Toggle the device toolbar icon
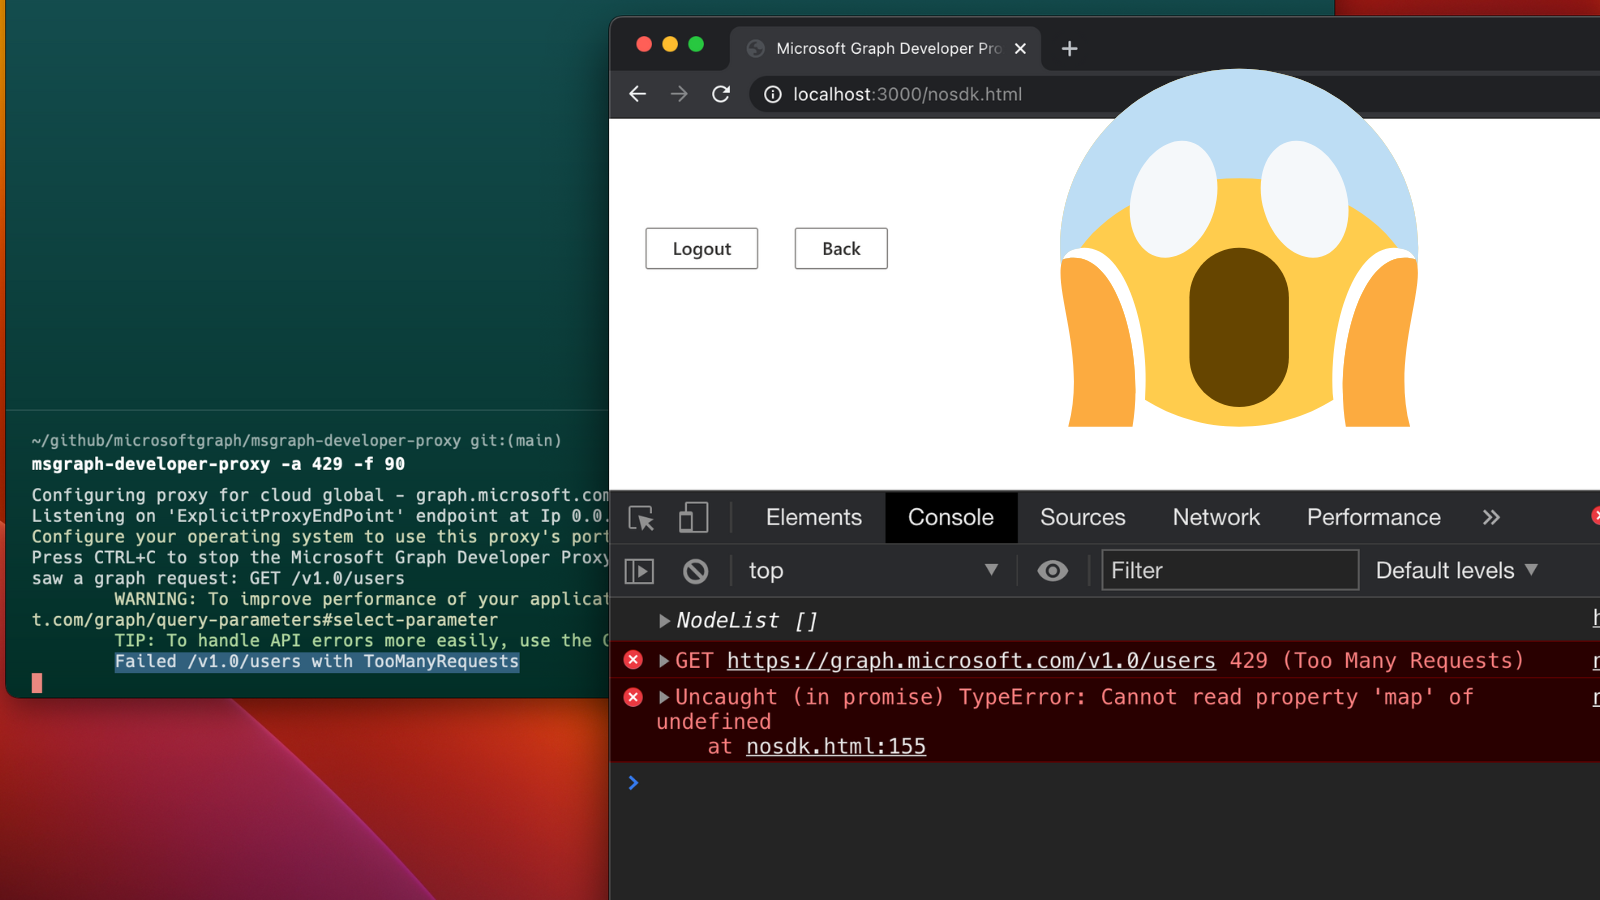Viewport: 1600px width, 900px height. coord(693,518)
